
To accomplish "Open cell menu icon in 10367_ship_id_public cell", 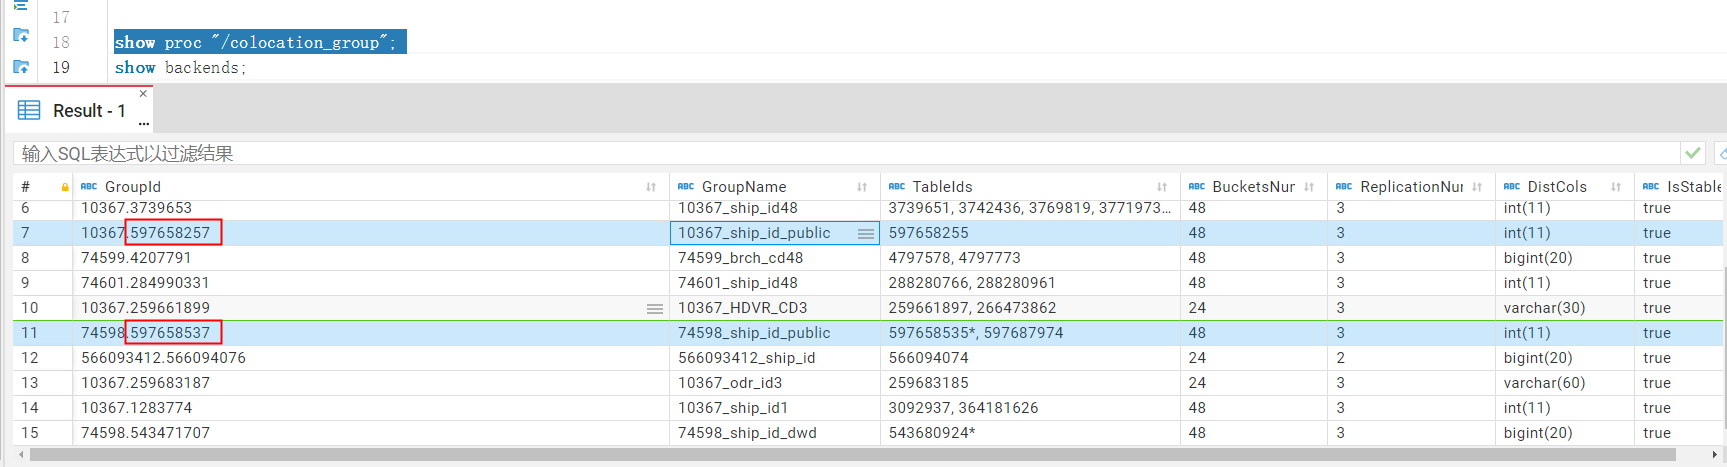I will [866, 233].
